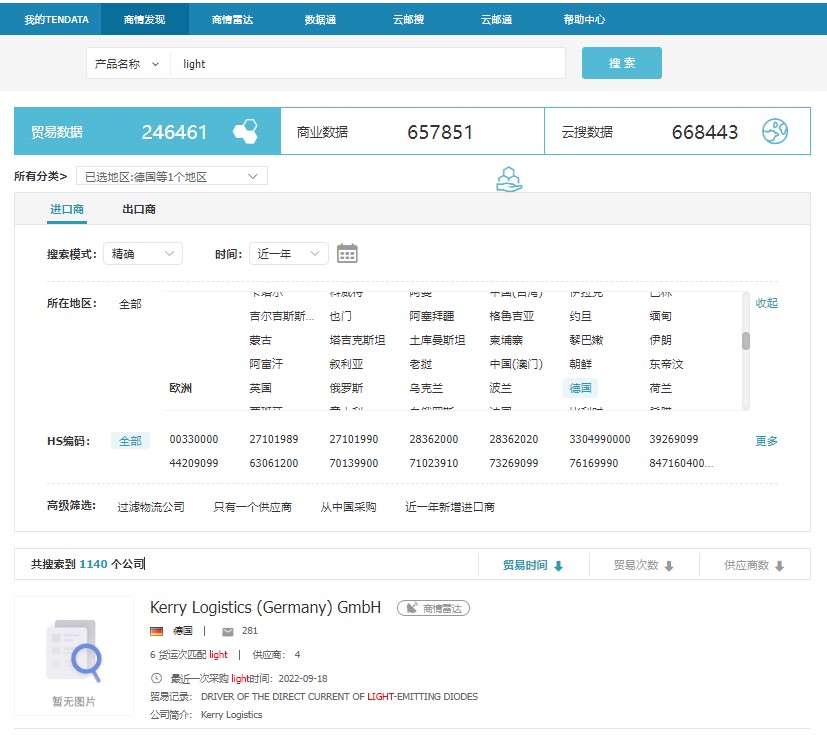Screen dimensions: 827x735
Task: Select the 乌克兰 region
Action: click(x=426, y=389)
